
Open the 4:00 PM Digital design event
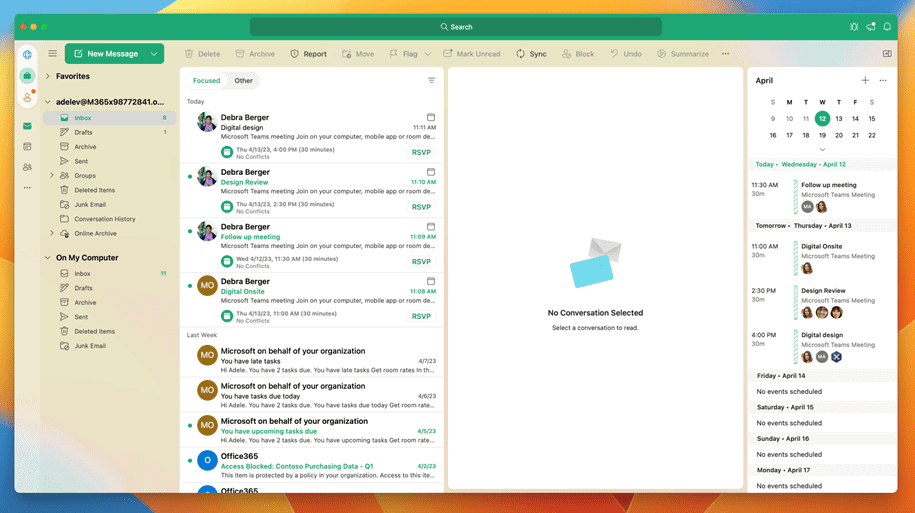pos(822,346)
